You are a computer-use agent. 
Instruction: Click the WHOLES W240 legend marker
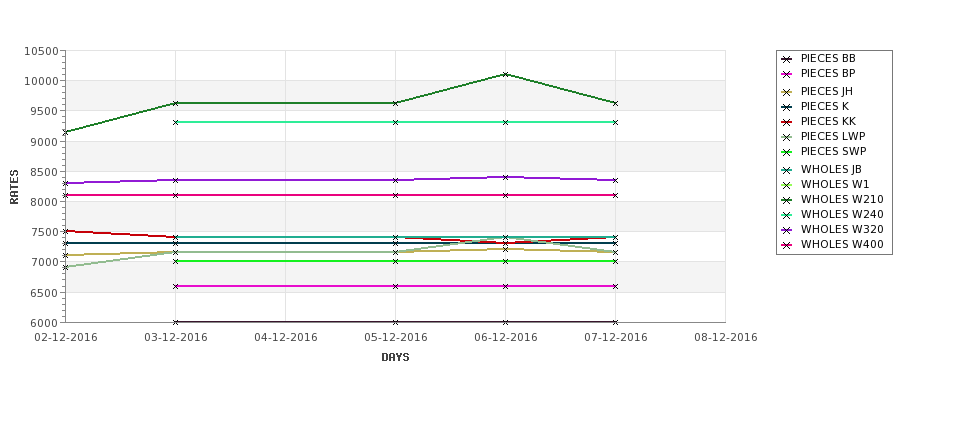[x=787, y=214]
